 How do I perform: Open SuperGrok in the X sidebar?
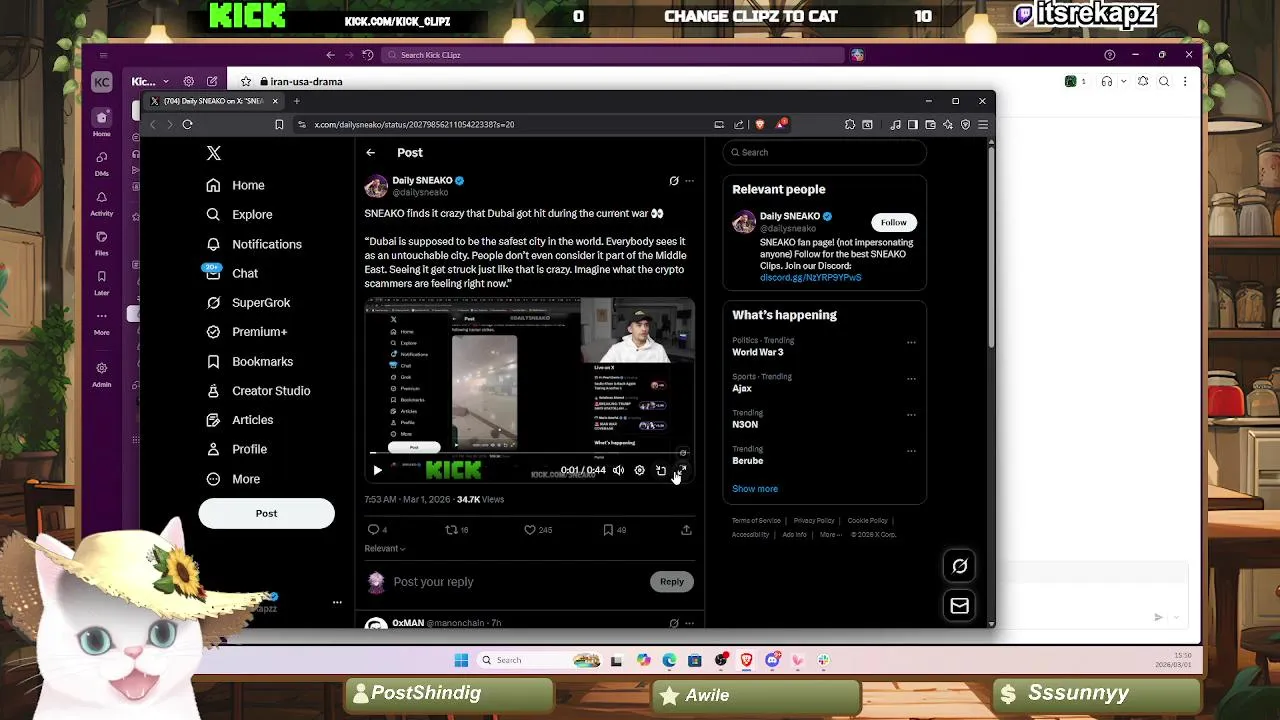pos(248,302)
